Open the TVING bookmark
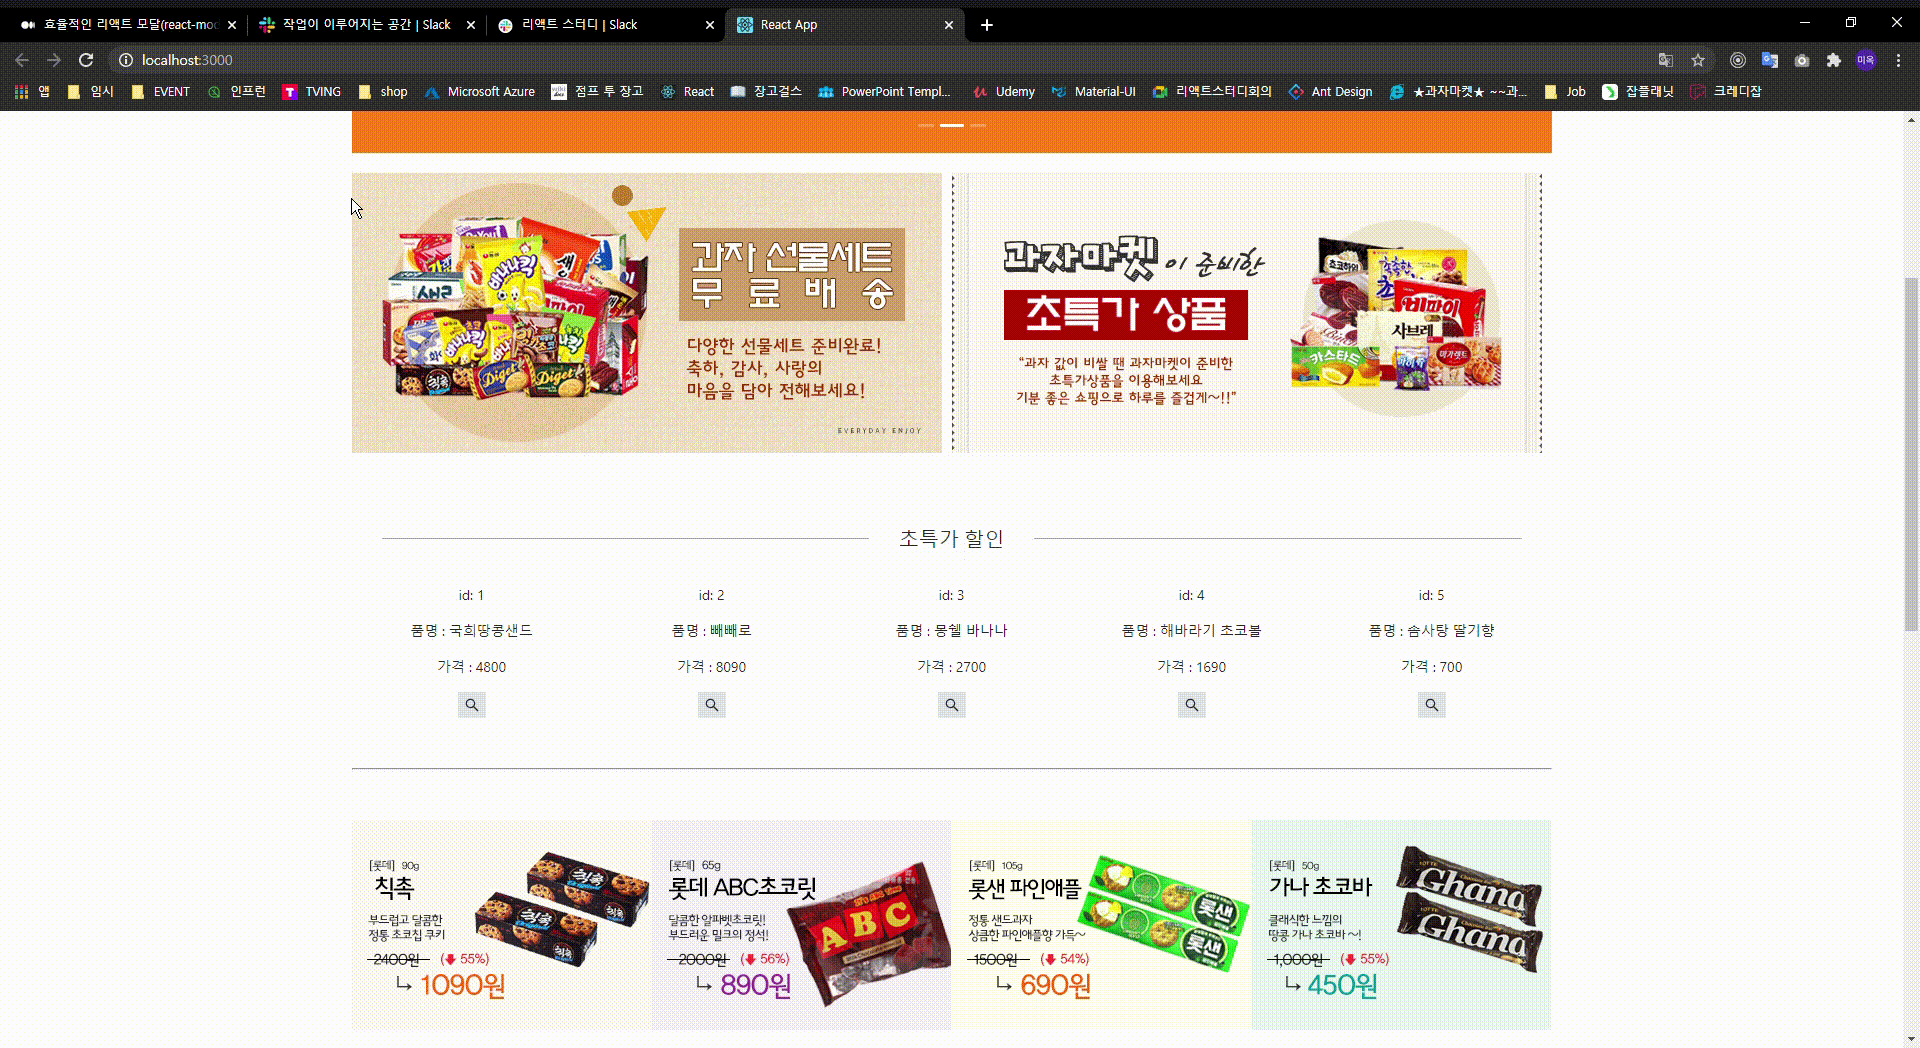The width and height of the screenshot is (1920, 1048). coord(312,91)
